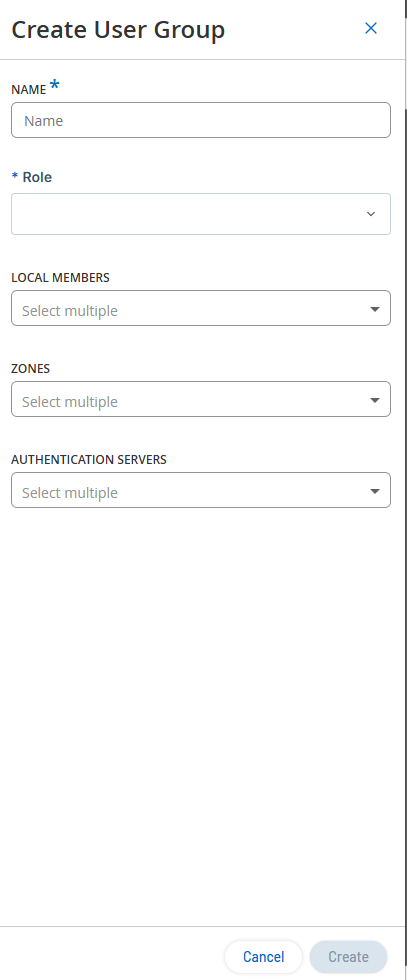Click caret arrow in Authentication Servers box
Image resolution: width=407 pixels, height=980 pixels.
tap(374, 491)
